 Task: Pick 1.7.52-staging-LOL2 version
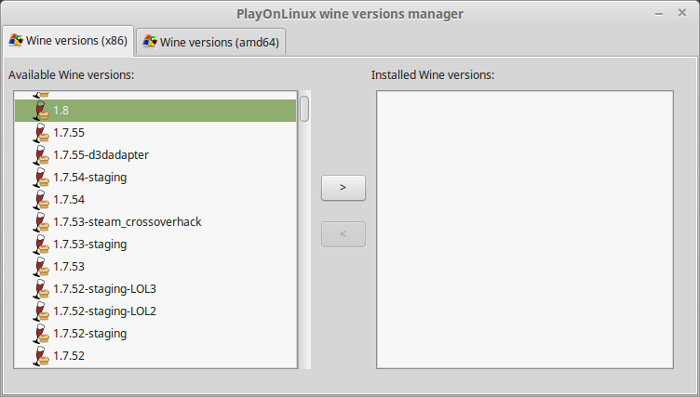click(155, 311)
